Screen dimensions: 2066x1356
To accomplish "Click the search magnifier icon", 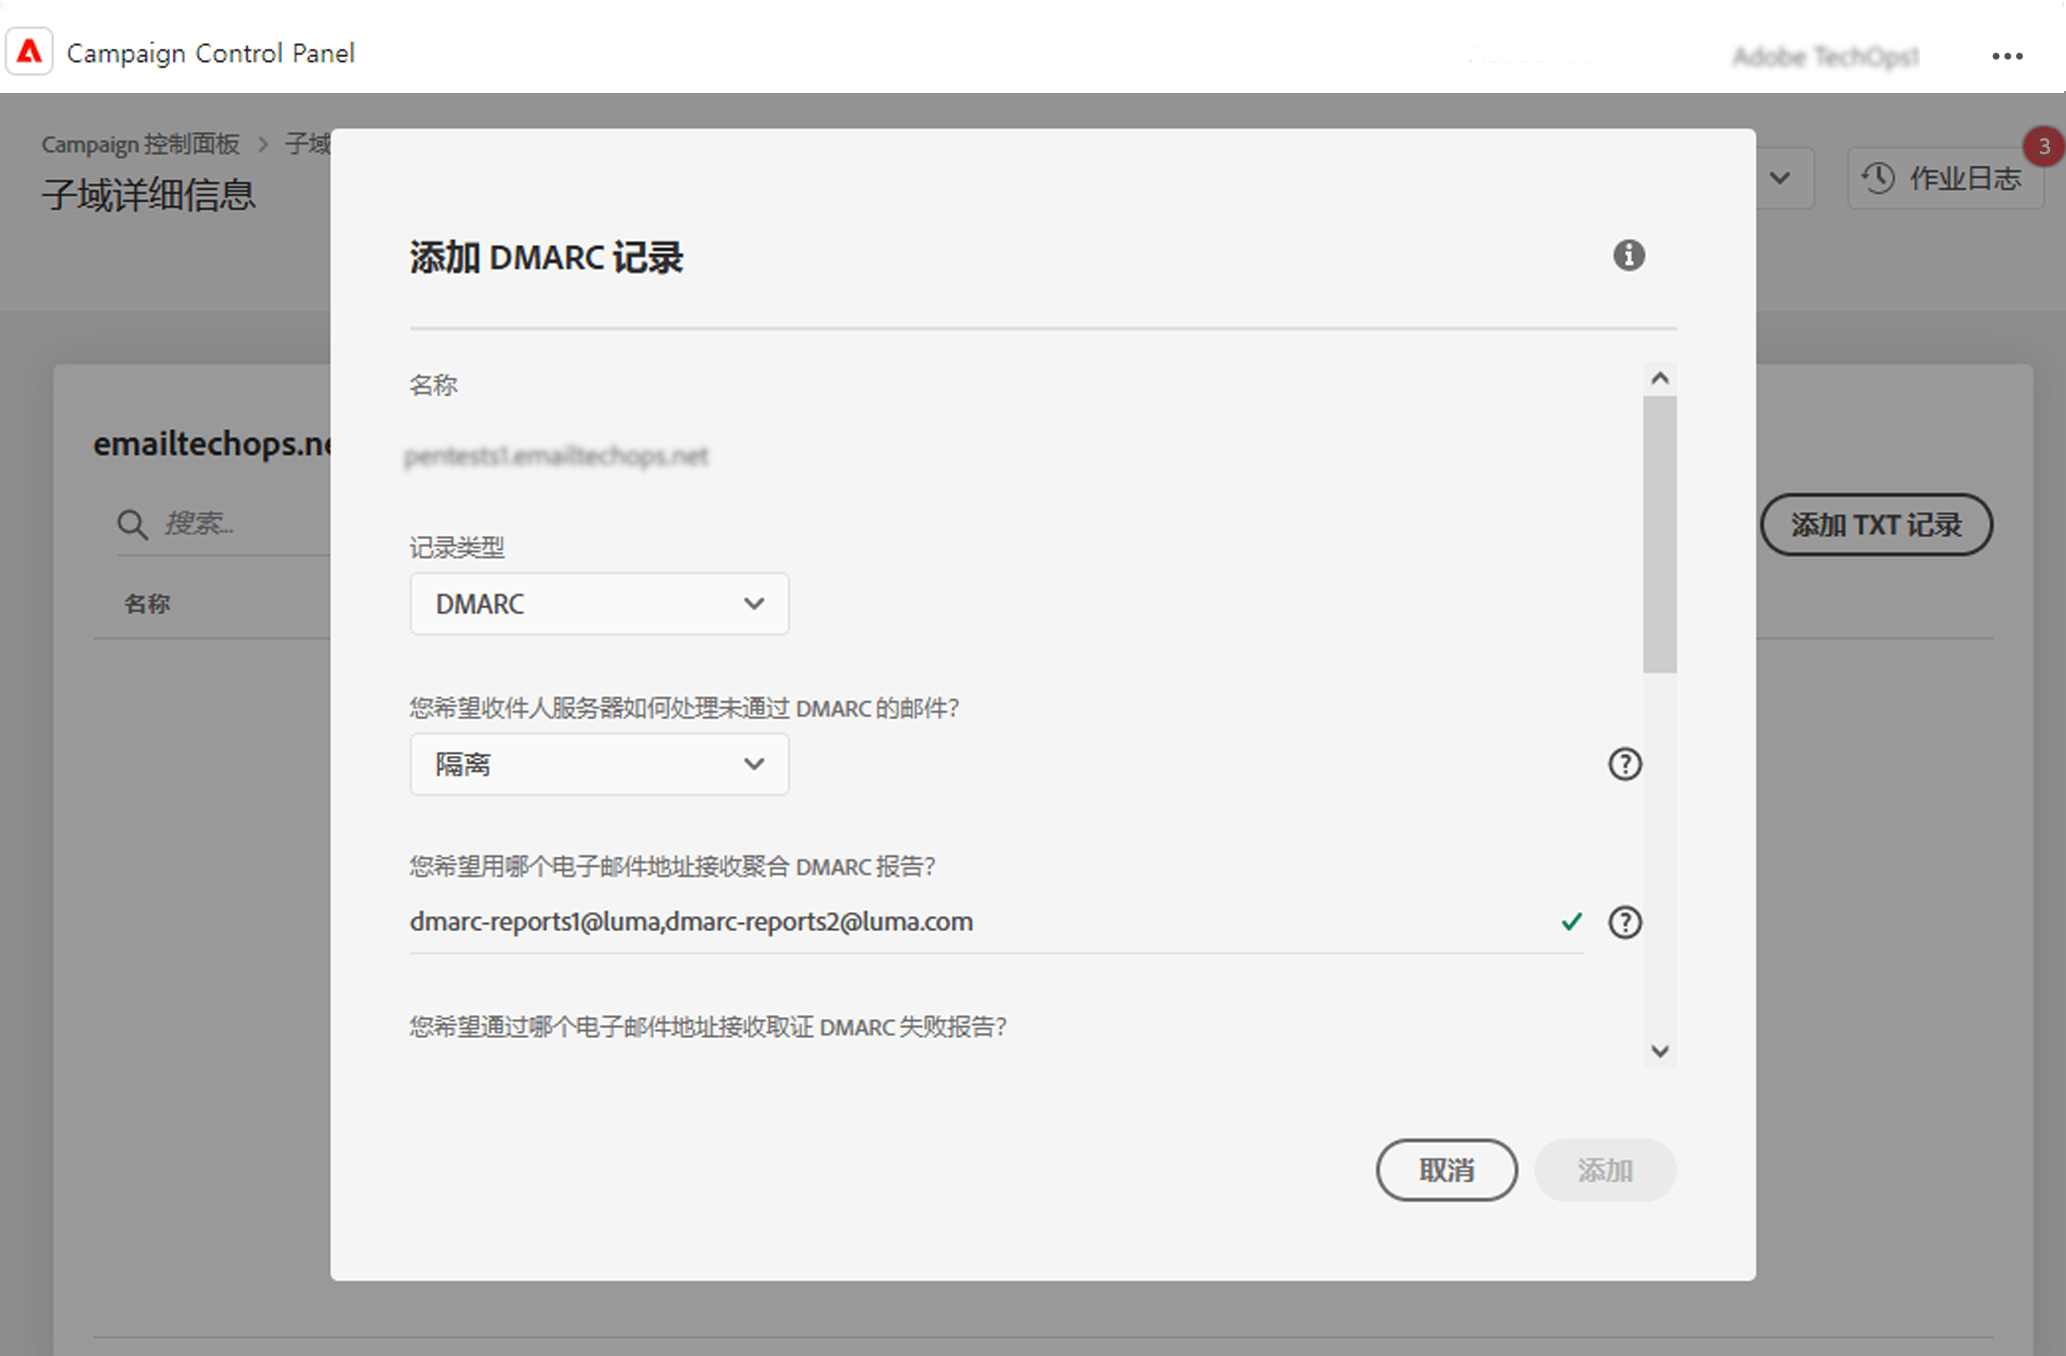I will [132, 524].
